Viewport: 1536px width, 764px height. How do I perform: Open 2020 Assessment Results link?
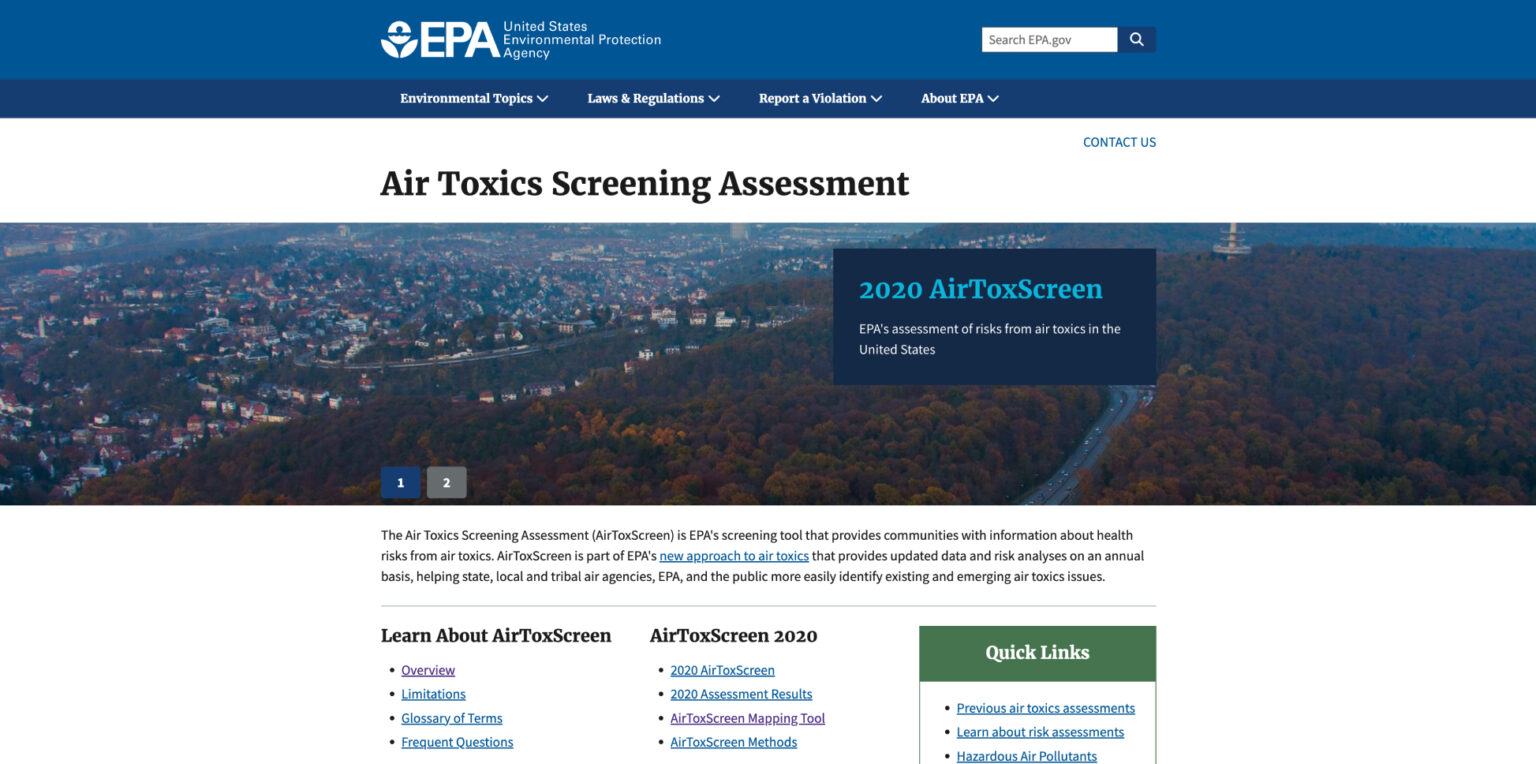click(x=741, y=694)
